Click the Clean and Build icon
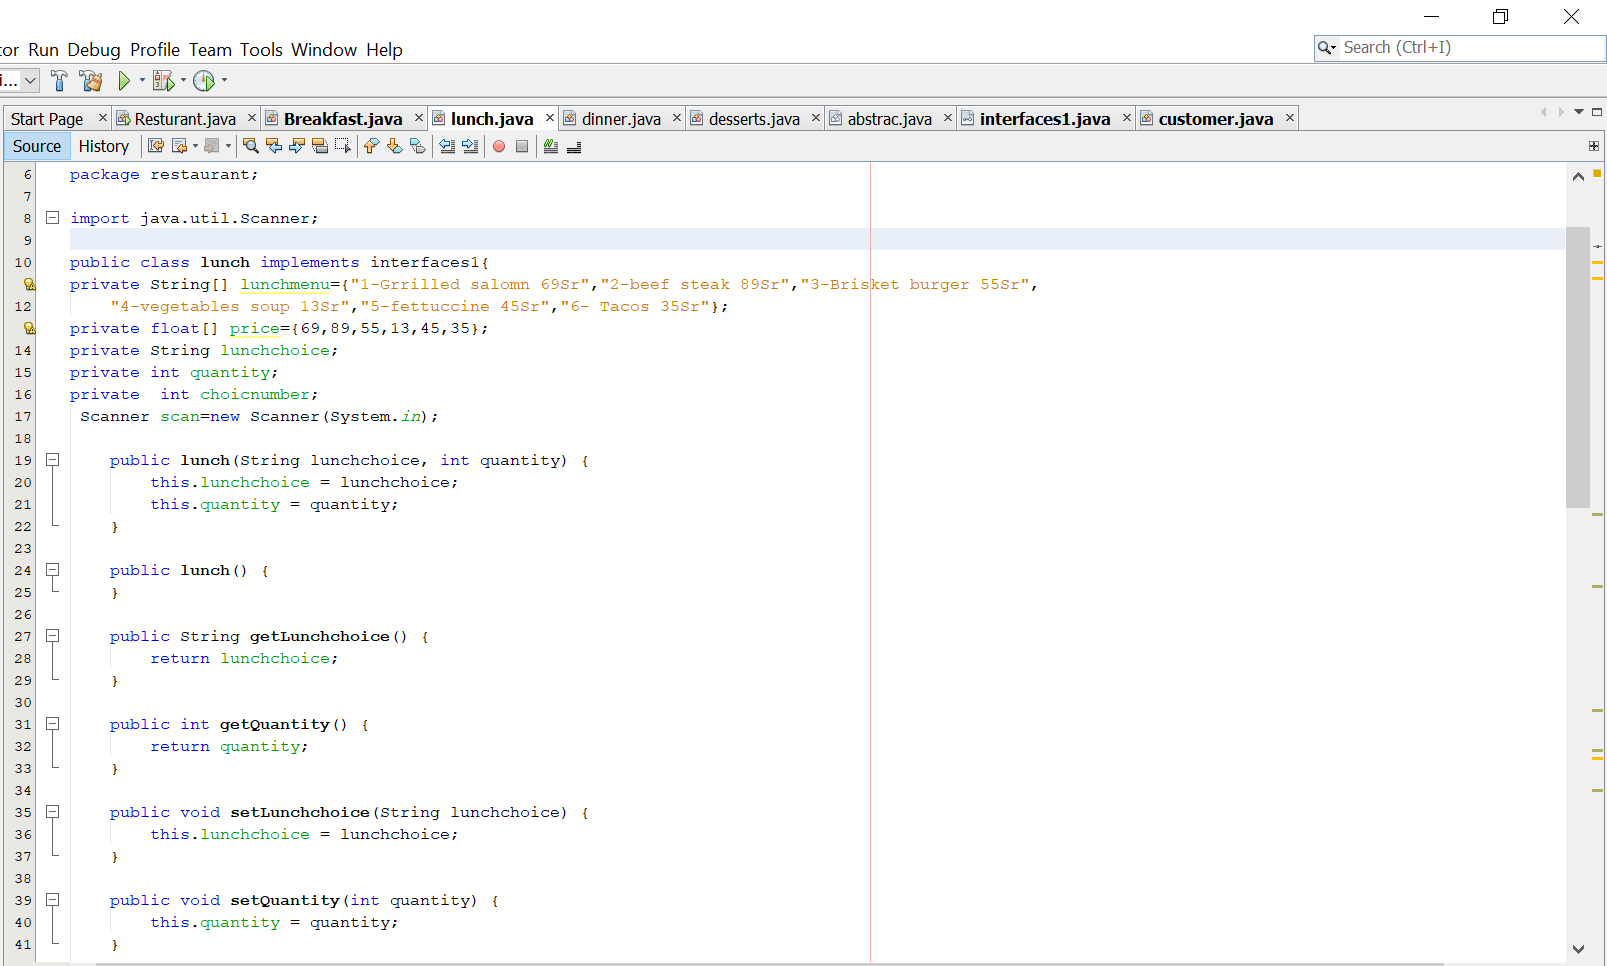 (91, 81)
